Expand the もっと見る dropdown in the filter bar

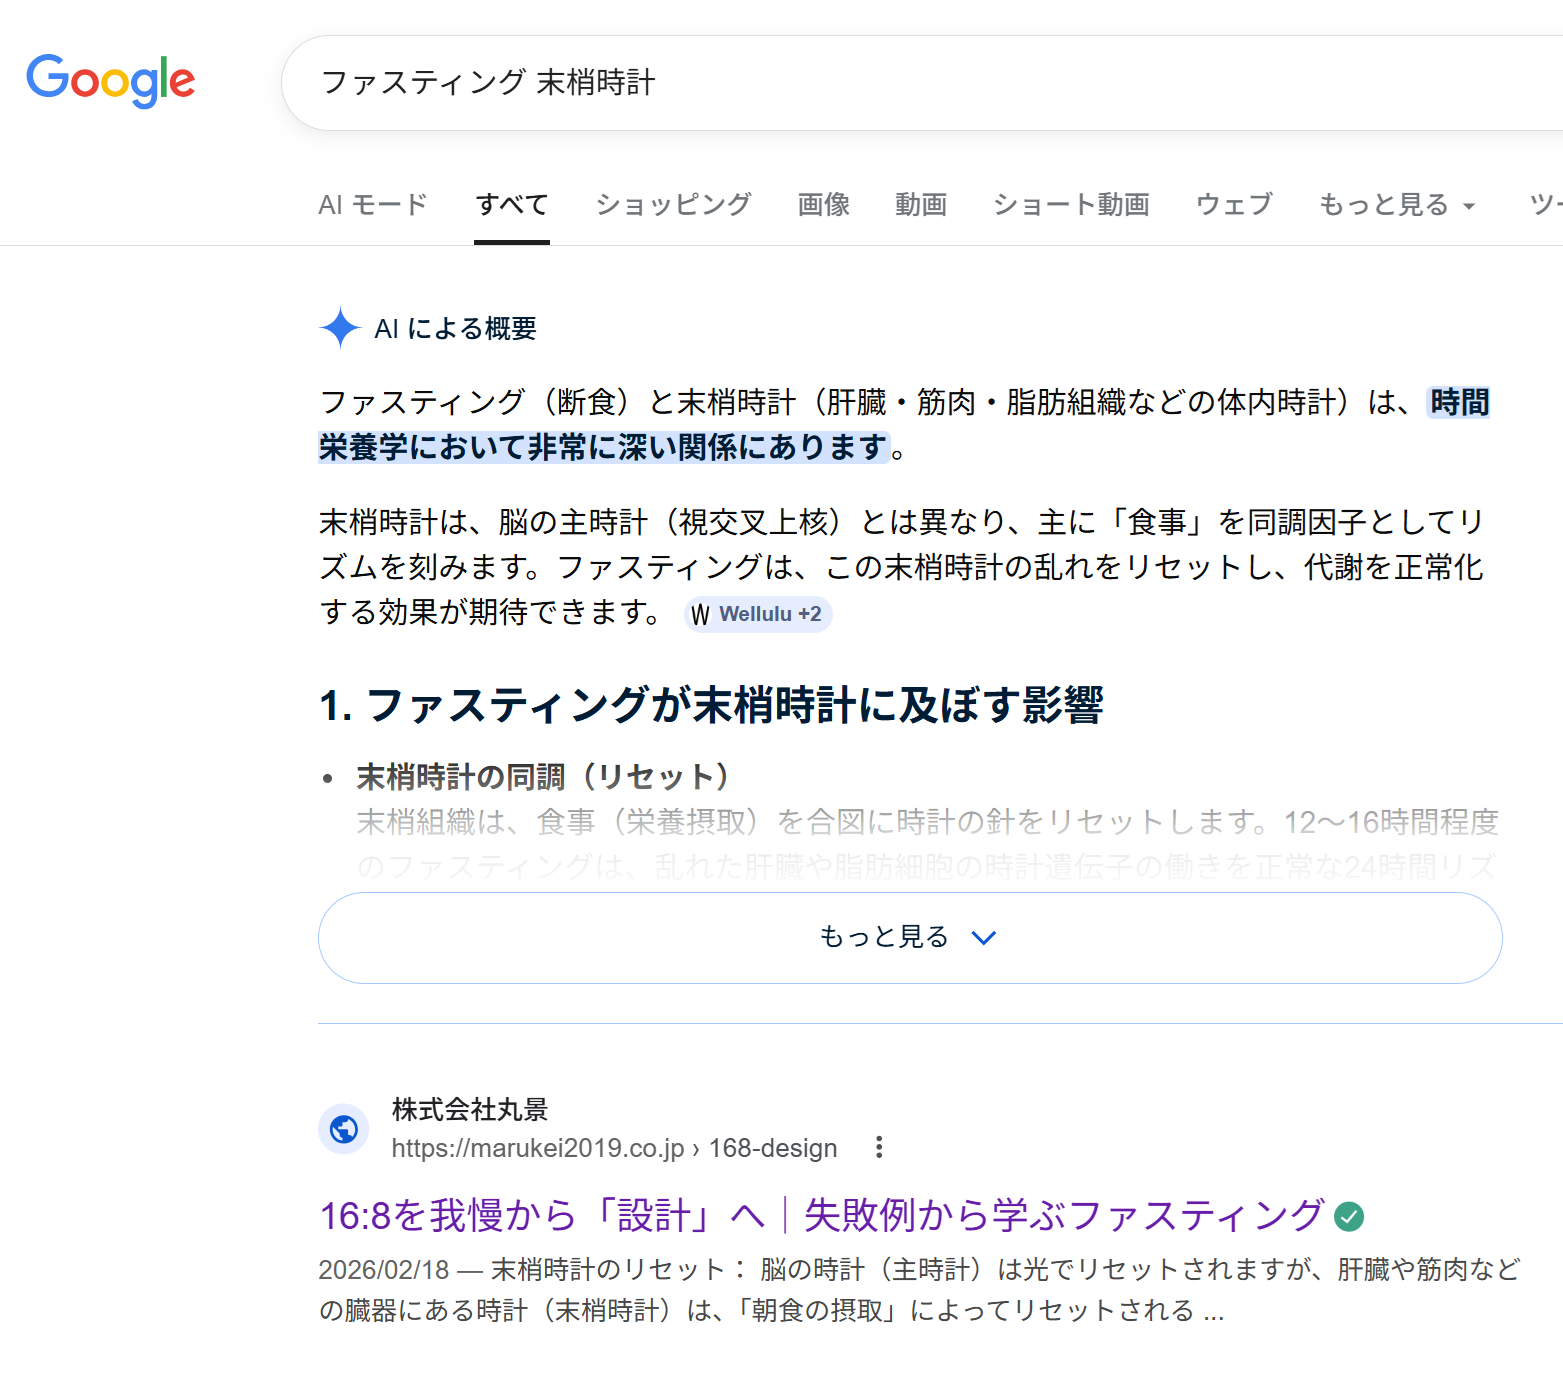pos(1396,205)
